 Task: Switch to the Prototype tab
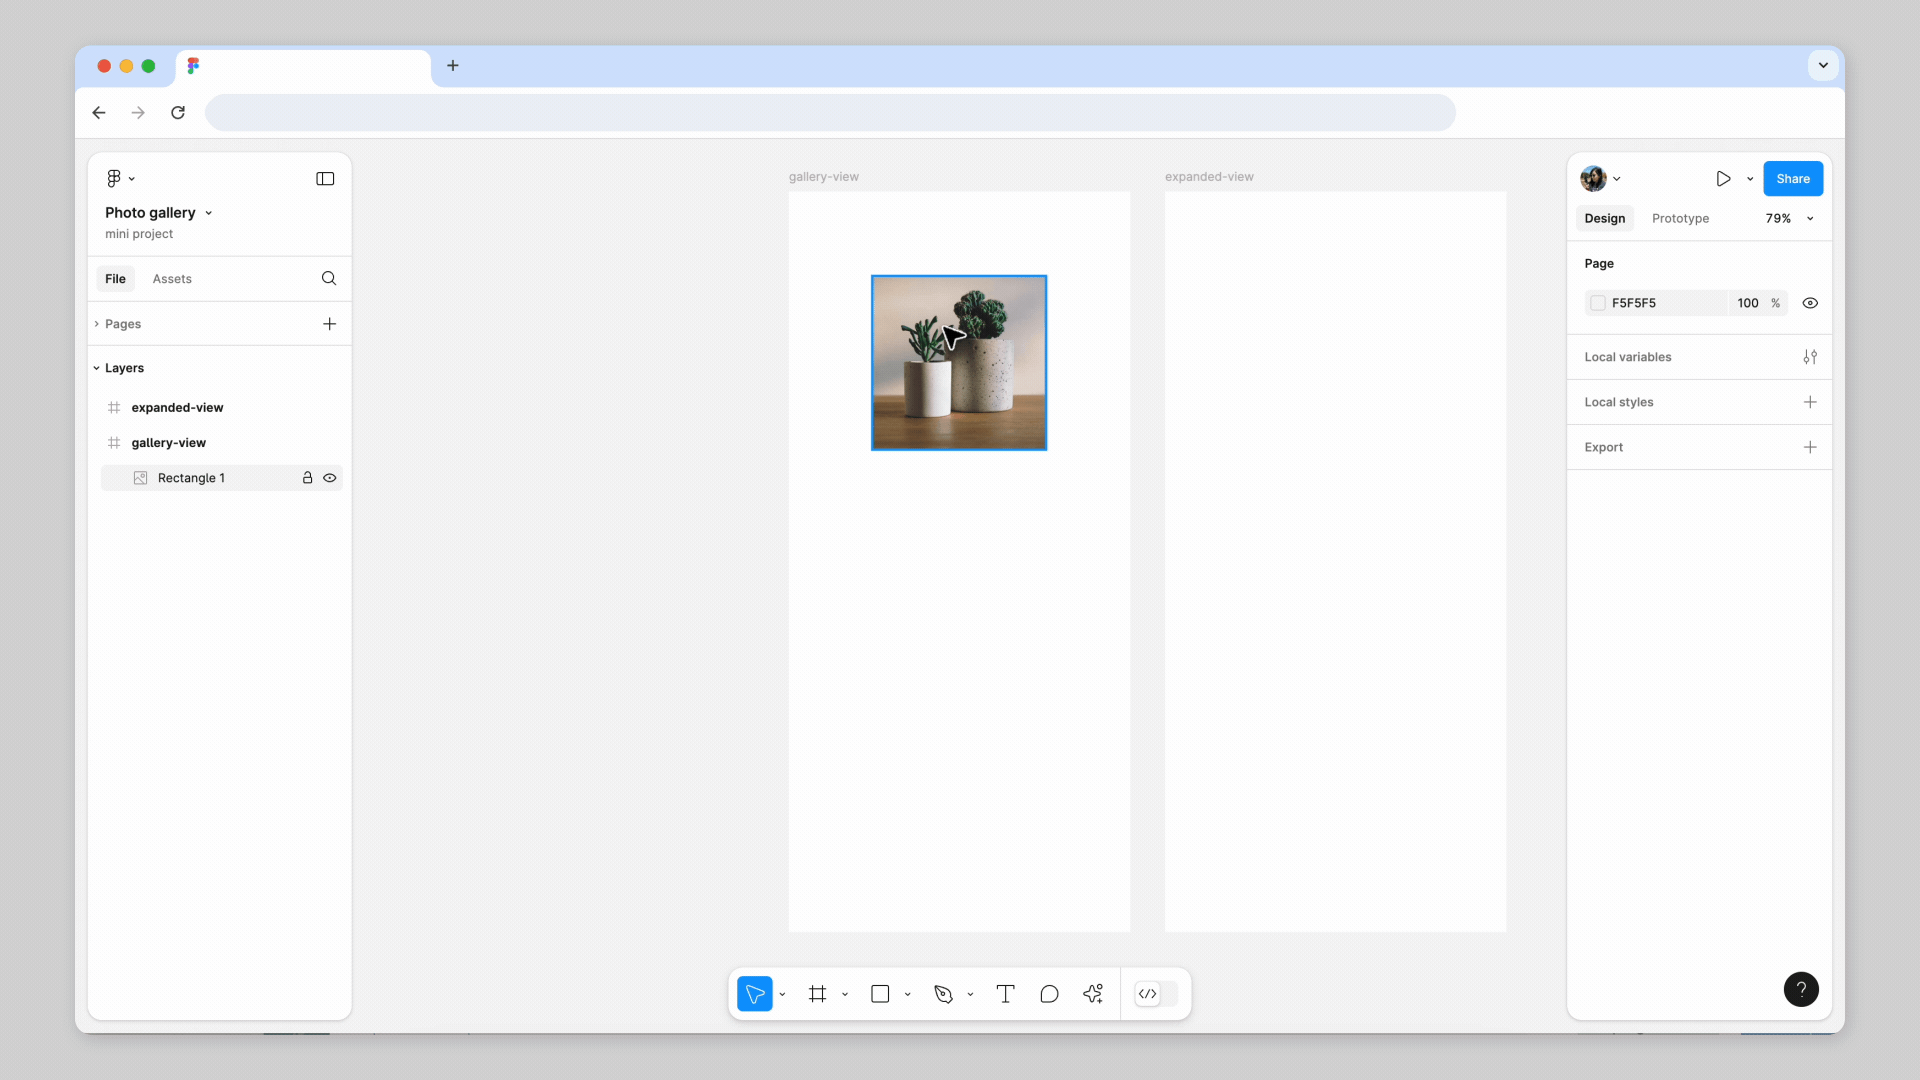tap(1680, 218)
